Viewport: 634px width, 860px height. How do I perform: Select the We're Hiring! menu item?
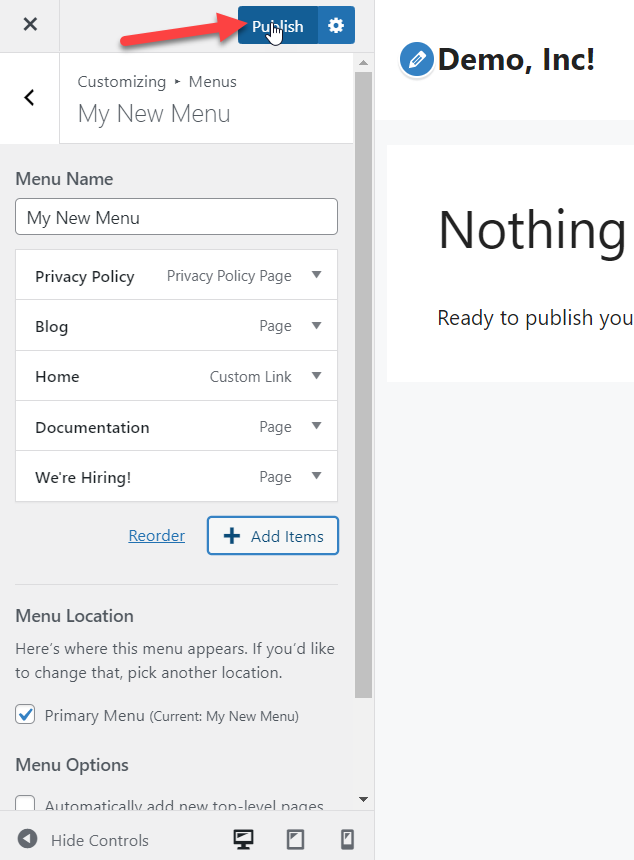click(x=83, y=477)
